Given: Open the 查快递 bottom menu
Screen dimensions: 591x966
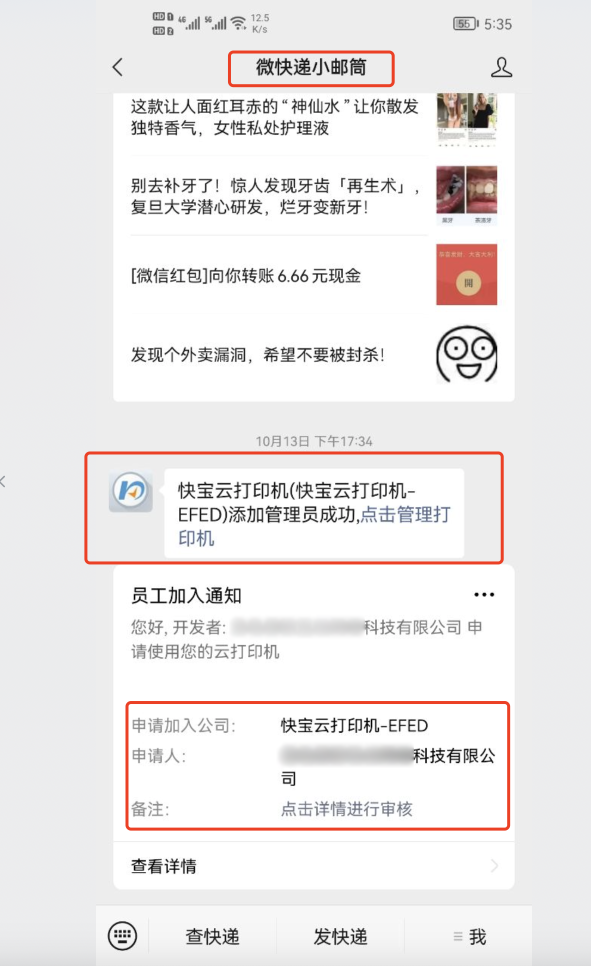Looking at the screenshot, I should point(213,937).
